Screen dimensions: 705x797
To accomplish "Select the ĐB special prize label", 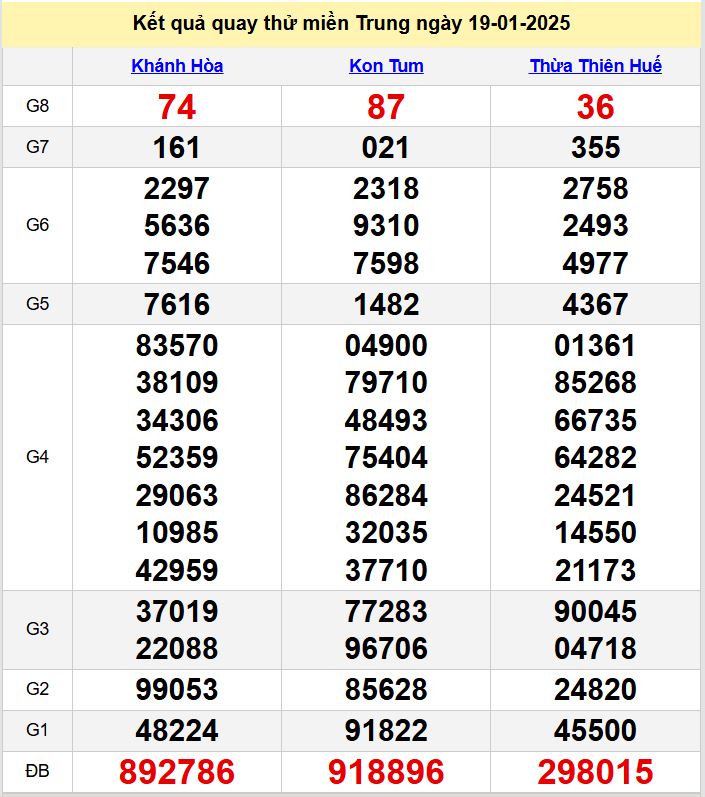I will pos(37,771).
